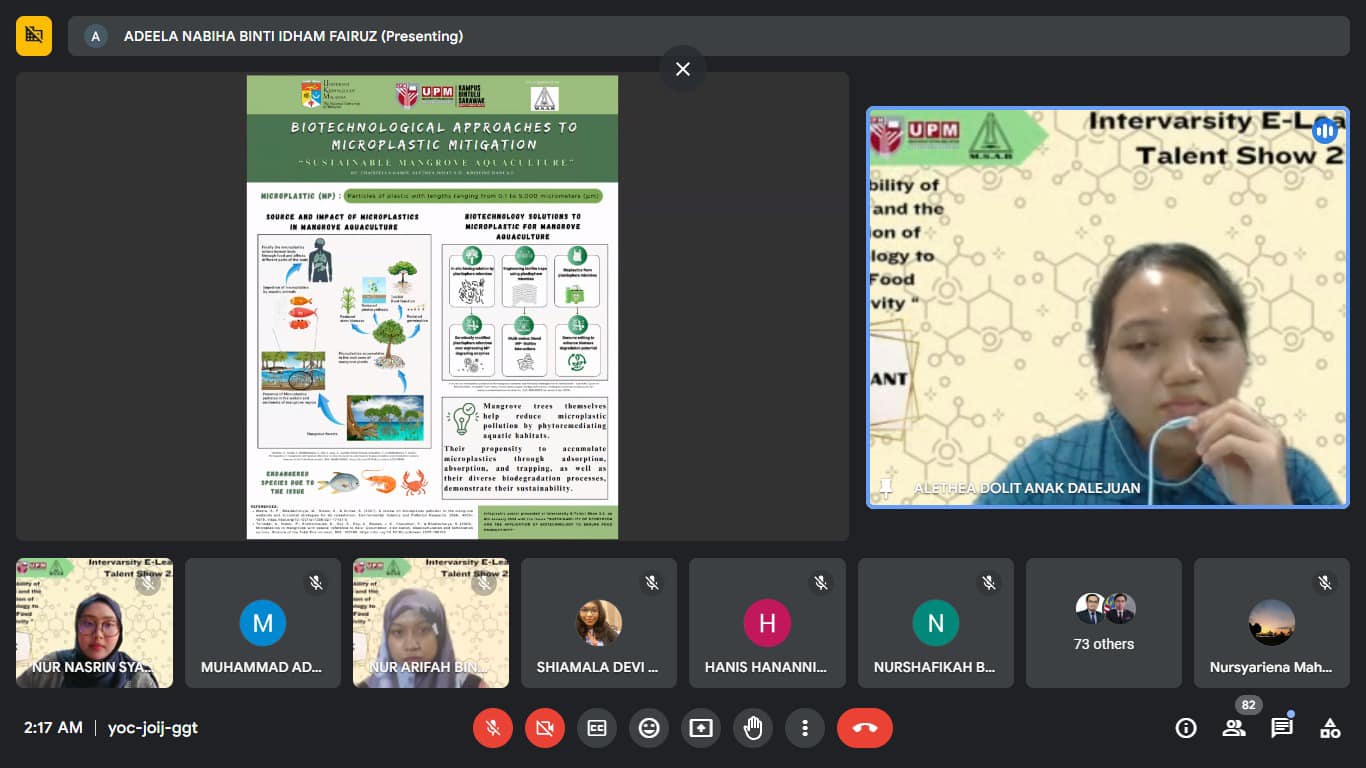Screen dimensions: 1366x768
Task: Raise hand button
Action: [x=753, y=728]
